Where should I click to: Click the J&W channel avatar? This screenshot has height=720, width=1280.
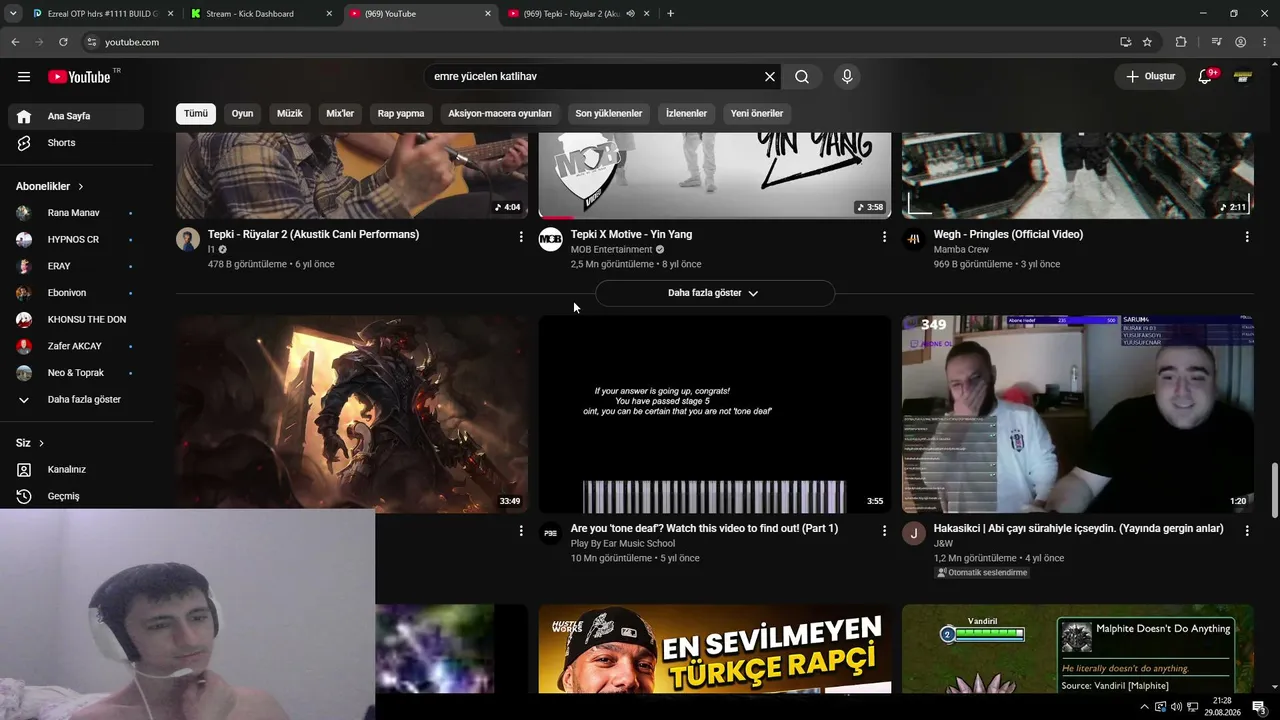(x=914, y=534)
